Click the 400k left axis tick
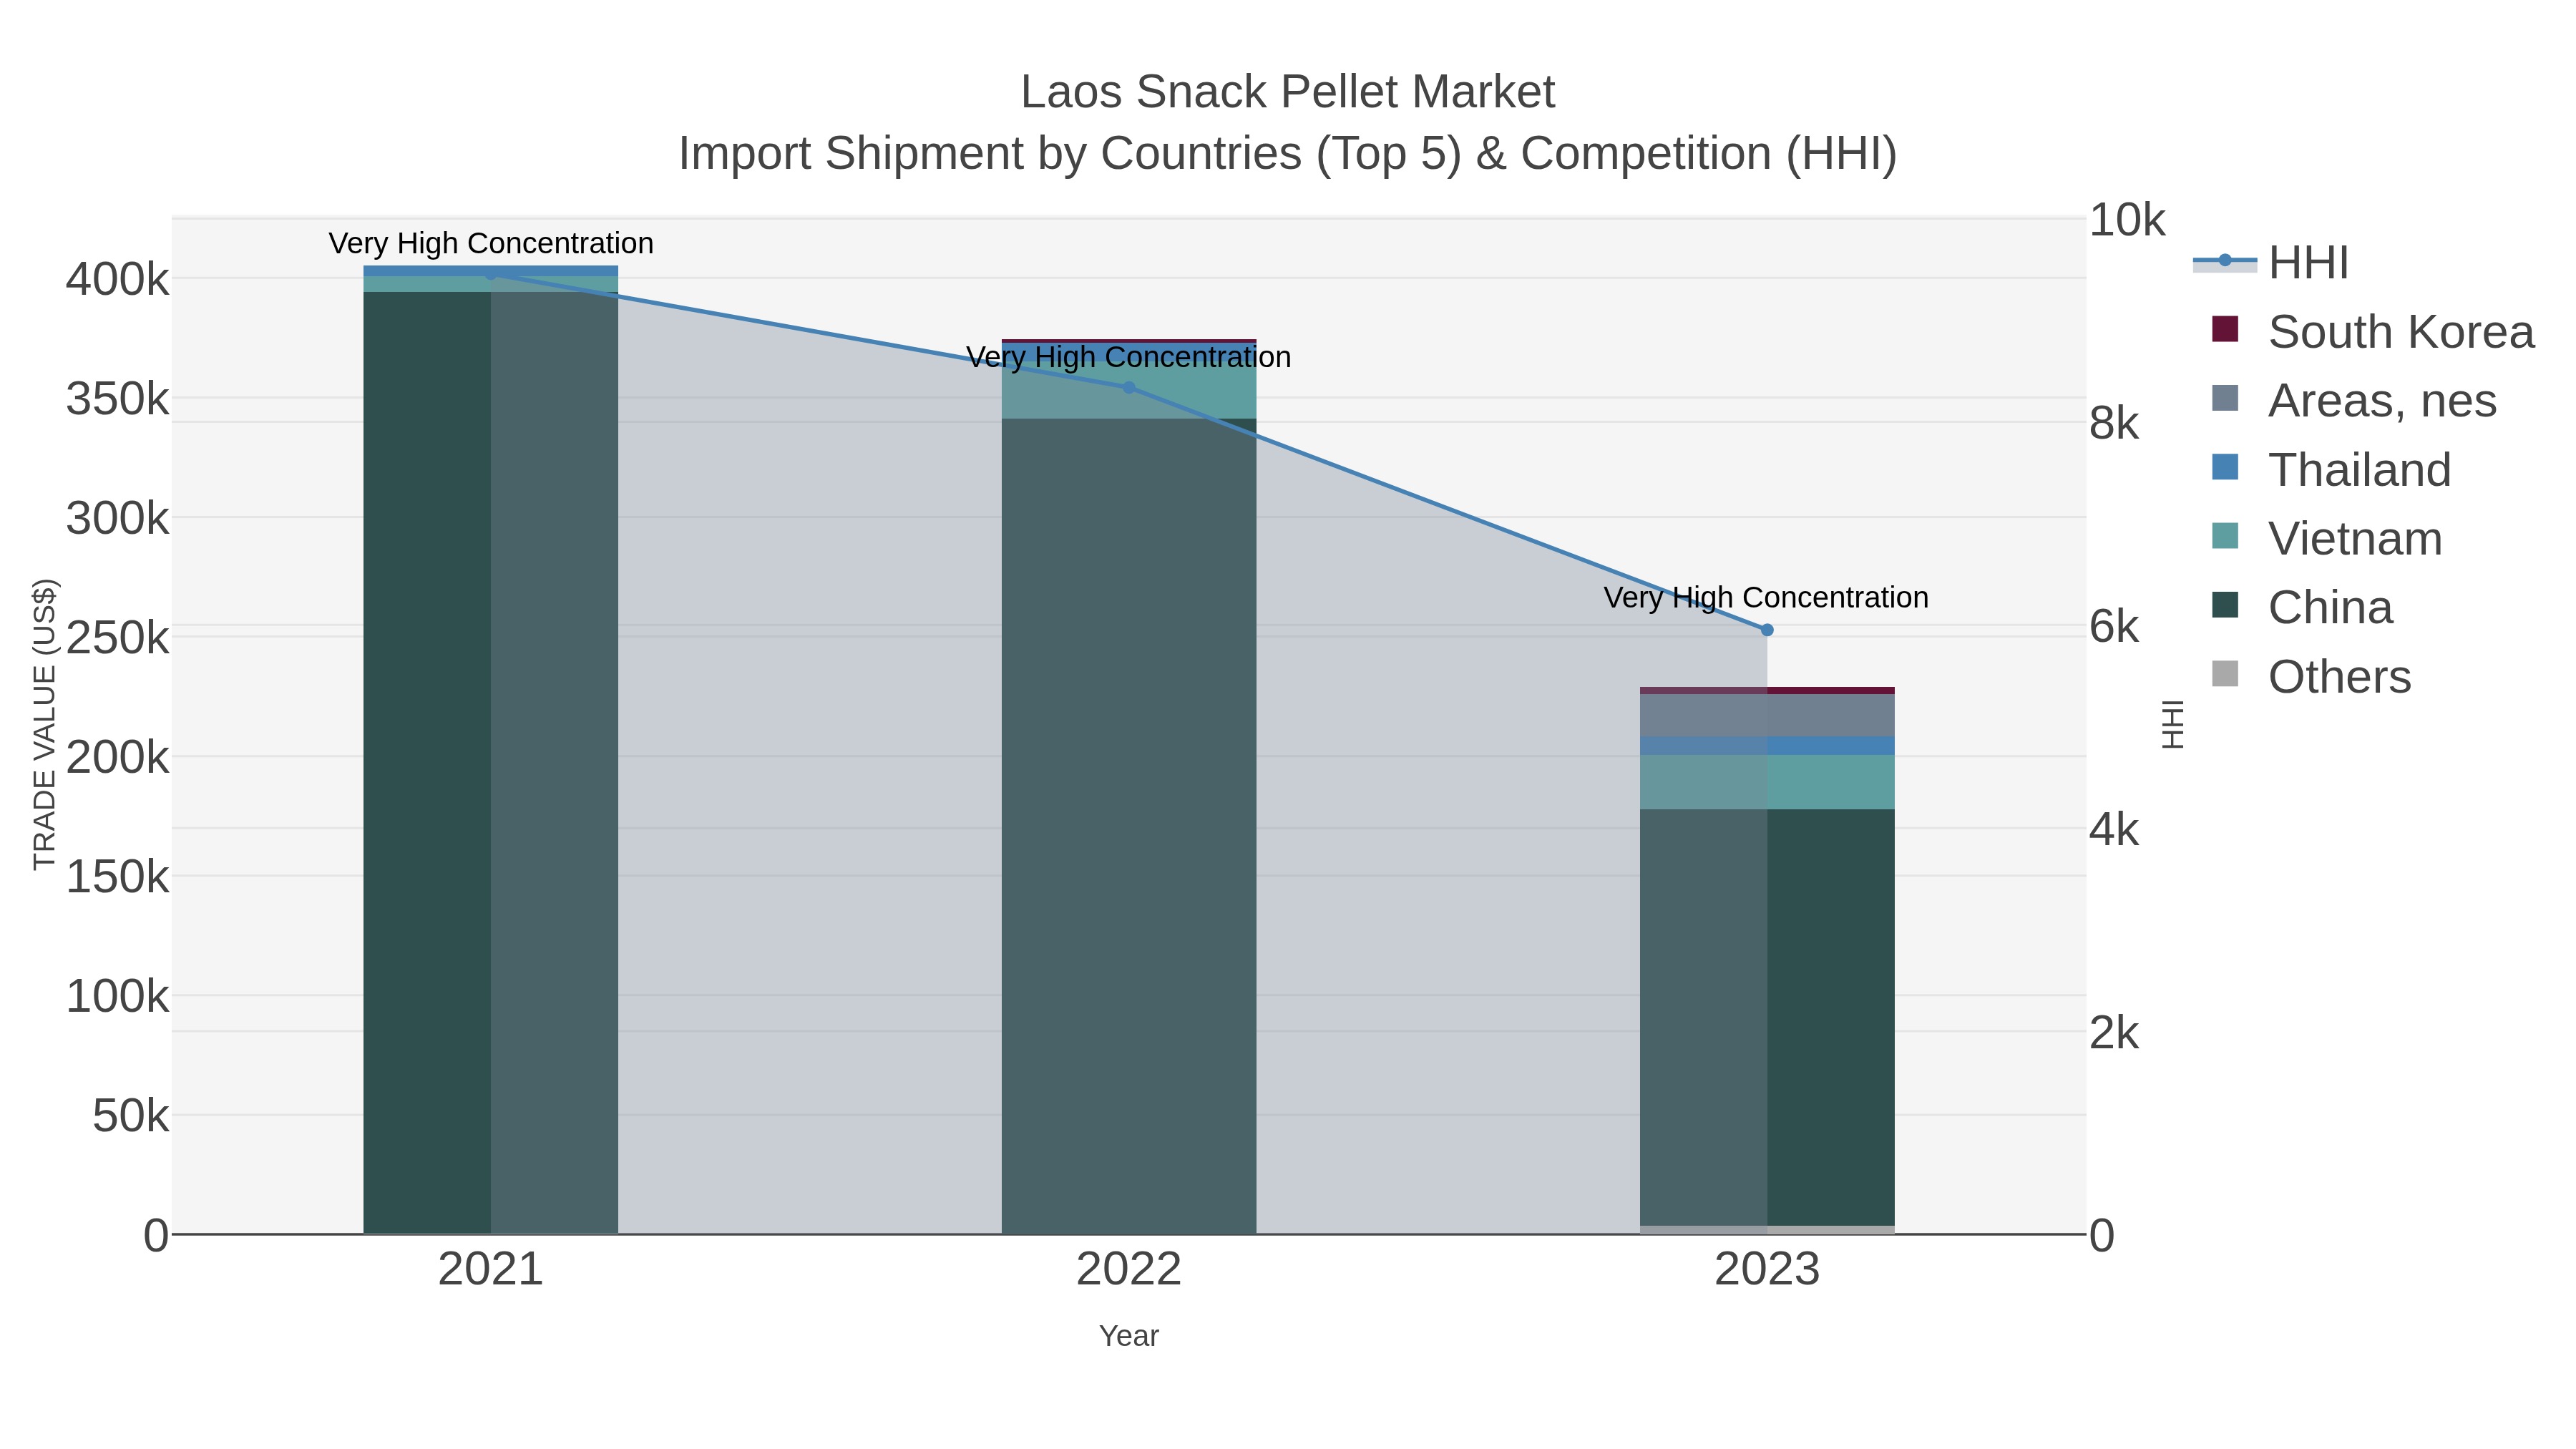2576x1449 pixels. tap(117, 280)
